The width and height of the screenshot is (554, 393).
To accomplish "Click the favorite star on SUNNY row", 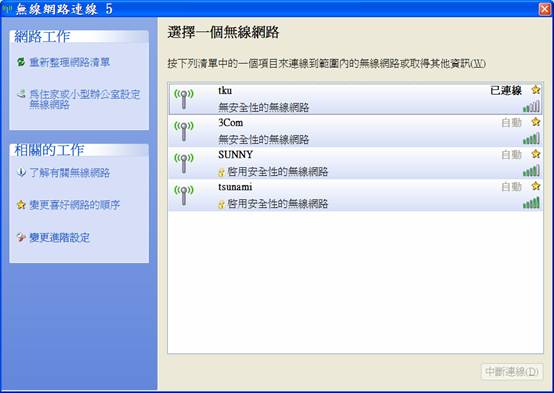I will click(x=536, y=154).
